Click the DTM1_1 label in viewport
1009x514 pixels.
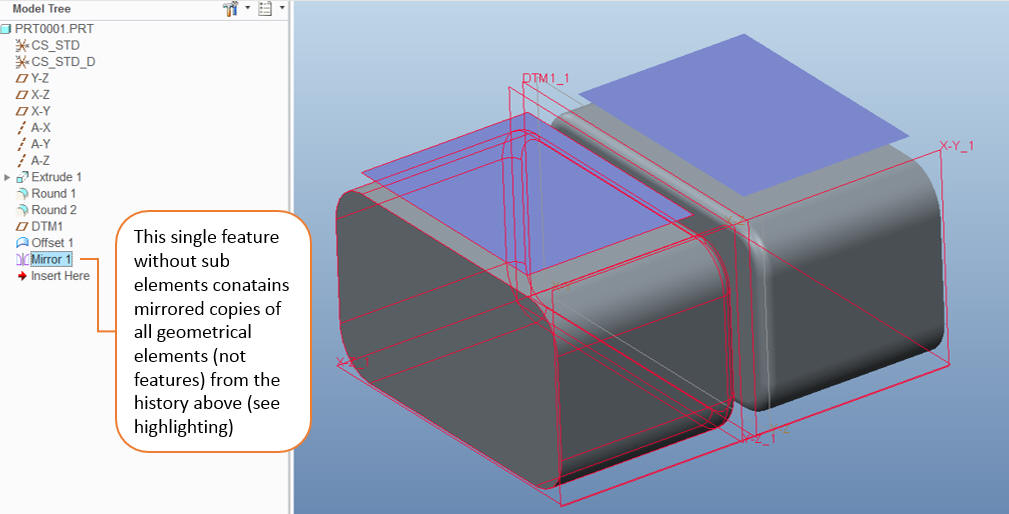point(546,78)
